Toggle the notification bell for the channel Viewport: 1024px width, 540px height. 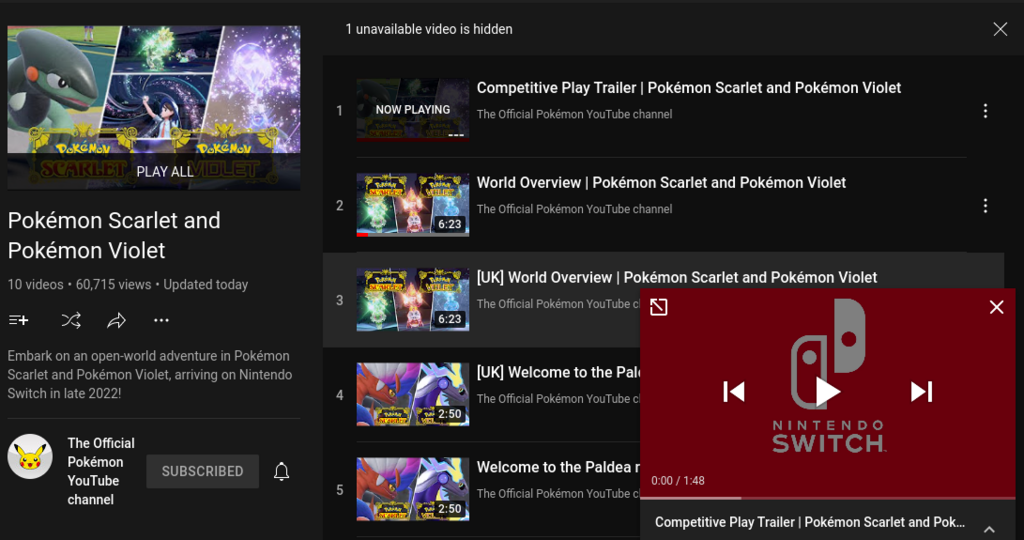pos(281,471)
